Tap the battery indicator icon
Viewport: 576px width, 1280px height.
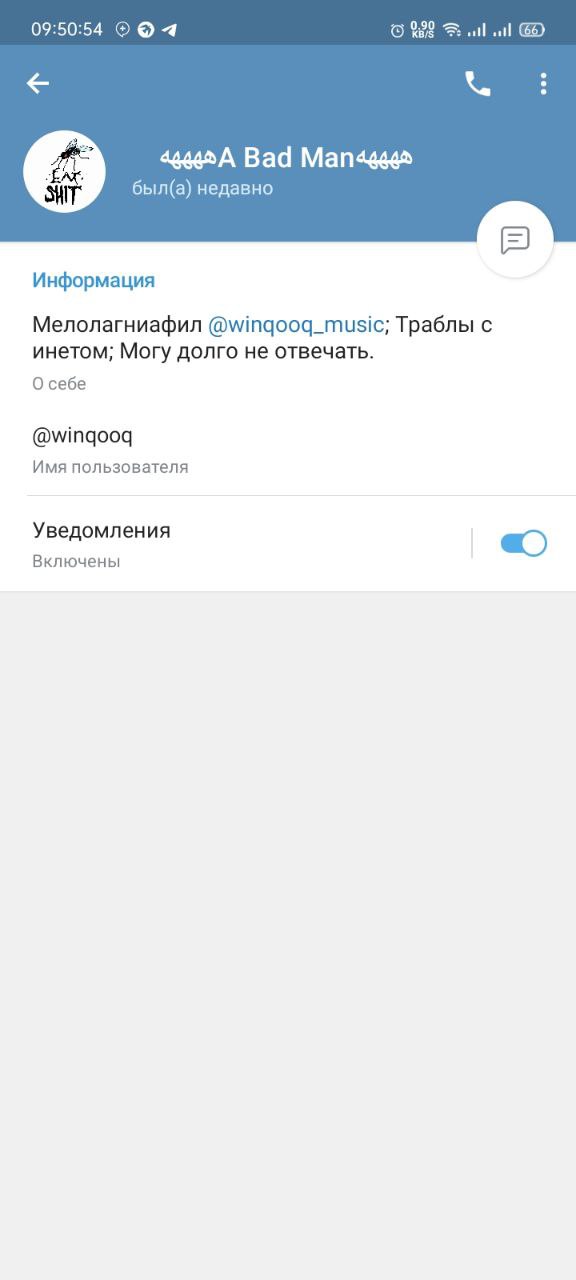(x=532, y=30)
